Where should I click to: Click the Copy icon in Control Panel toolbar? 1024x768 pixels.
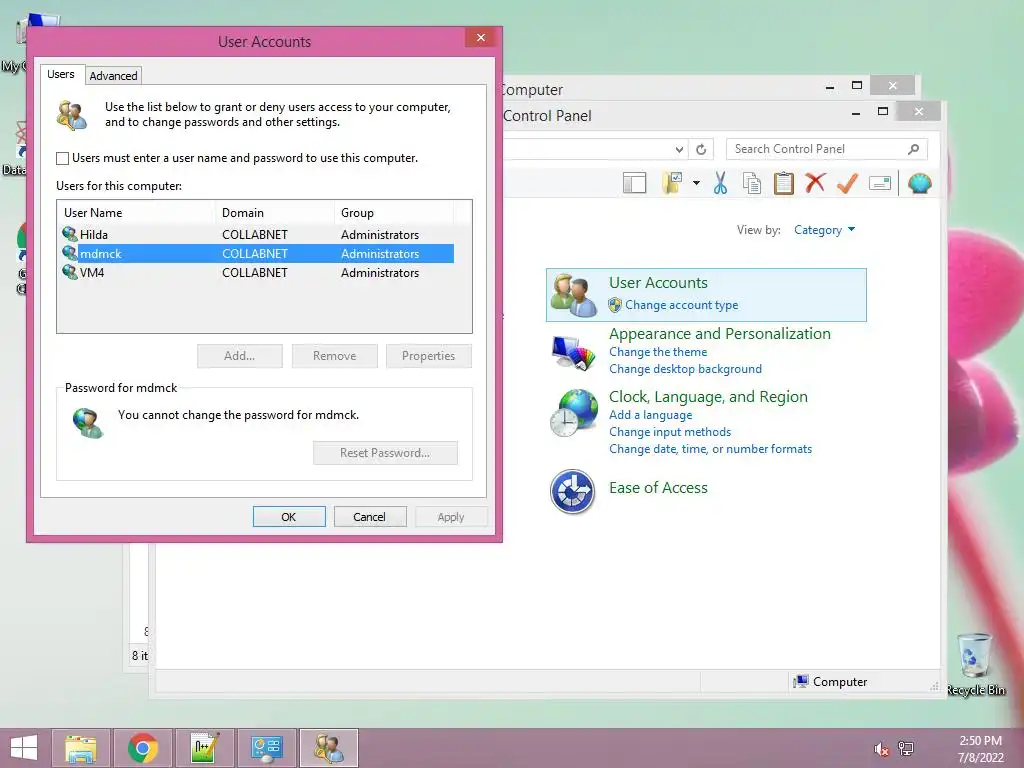[752, 184]
